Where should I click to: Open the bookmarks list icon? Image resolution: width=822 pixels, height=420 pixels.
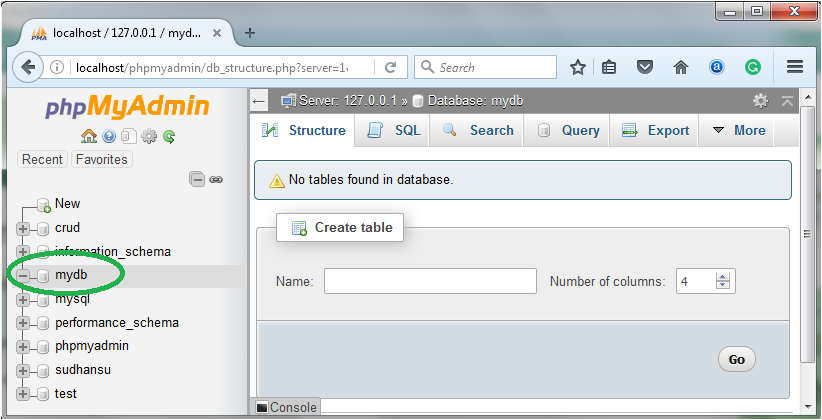(x=609, y=67)
